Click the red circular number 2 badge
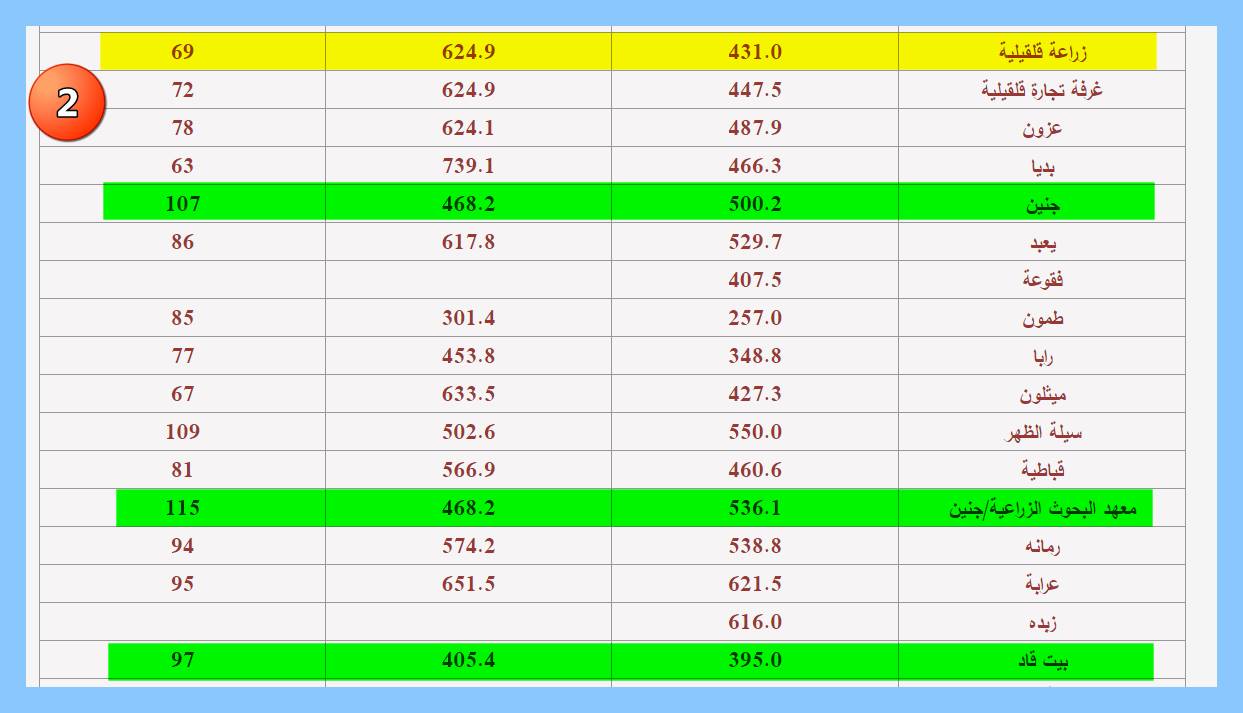This screenshot has height=713, width=1243. 67,103
